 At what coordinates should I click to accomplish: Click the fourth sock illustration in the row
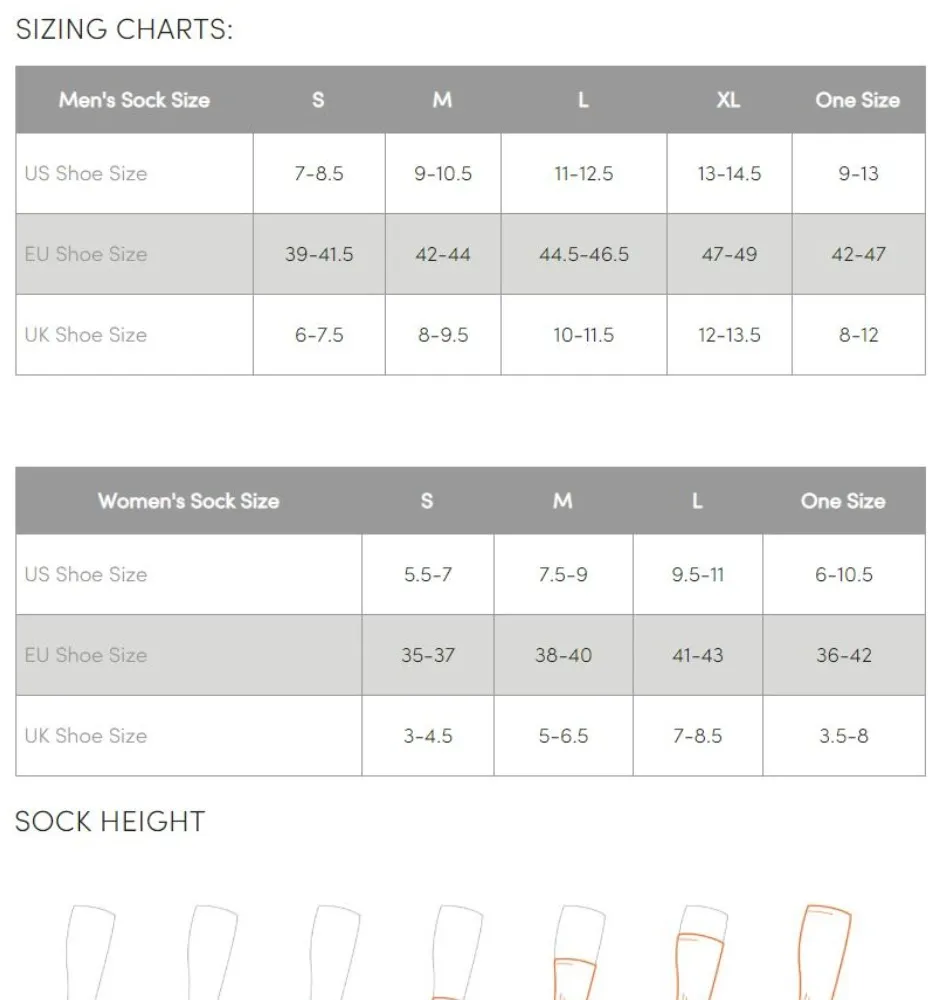click(x=457, y=952)
